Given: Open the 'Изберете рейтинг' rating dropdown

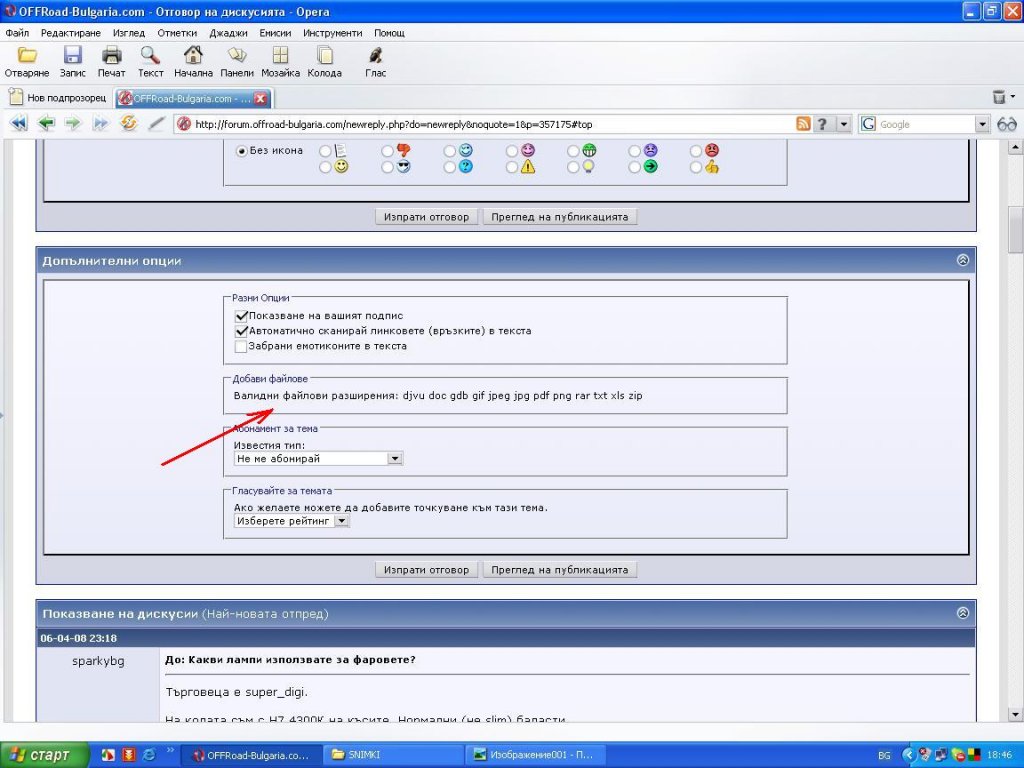Looking at the screenshot, I should 341,521.
